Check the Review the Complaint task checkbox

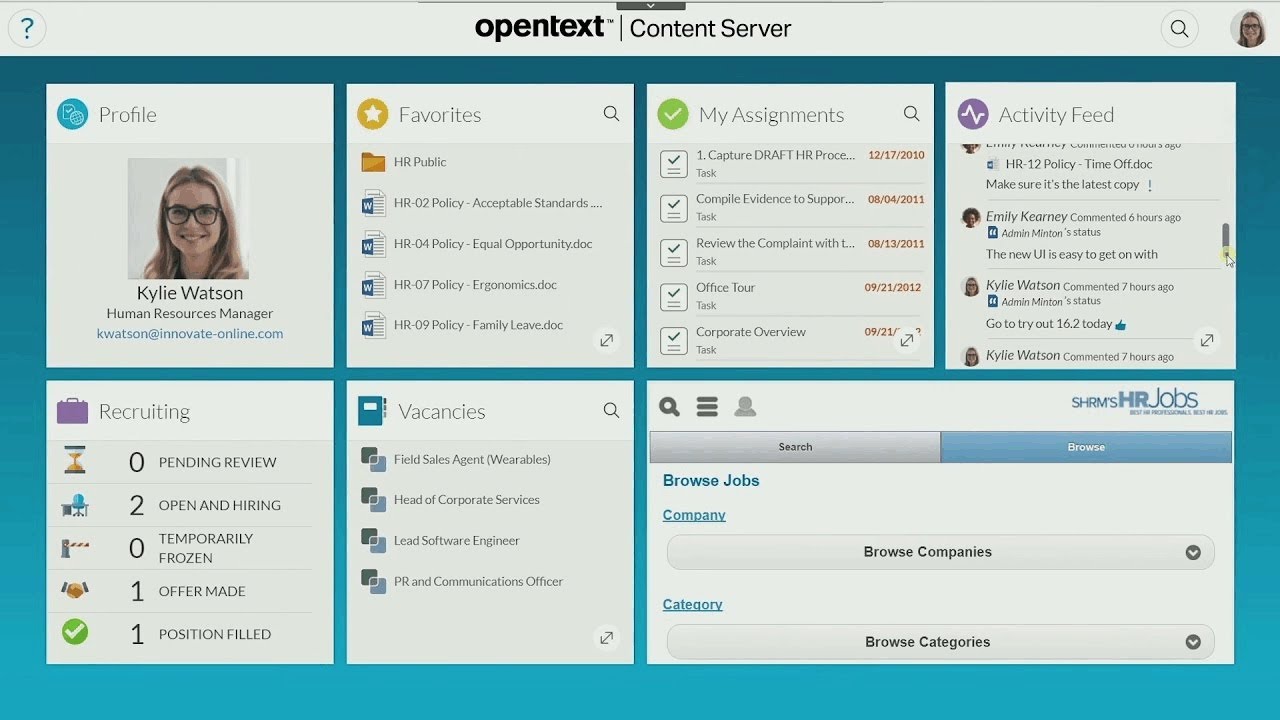[x=674, y=252]
